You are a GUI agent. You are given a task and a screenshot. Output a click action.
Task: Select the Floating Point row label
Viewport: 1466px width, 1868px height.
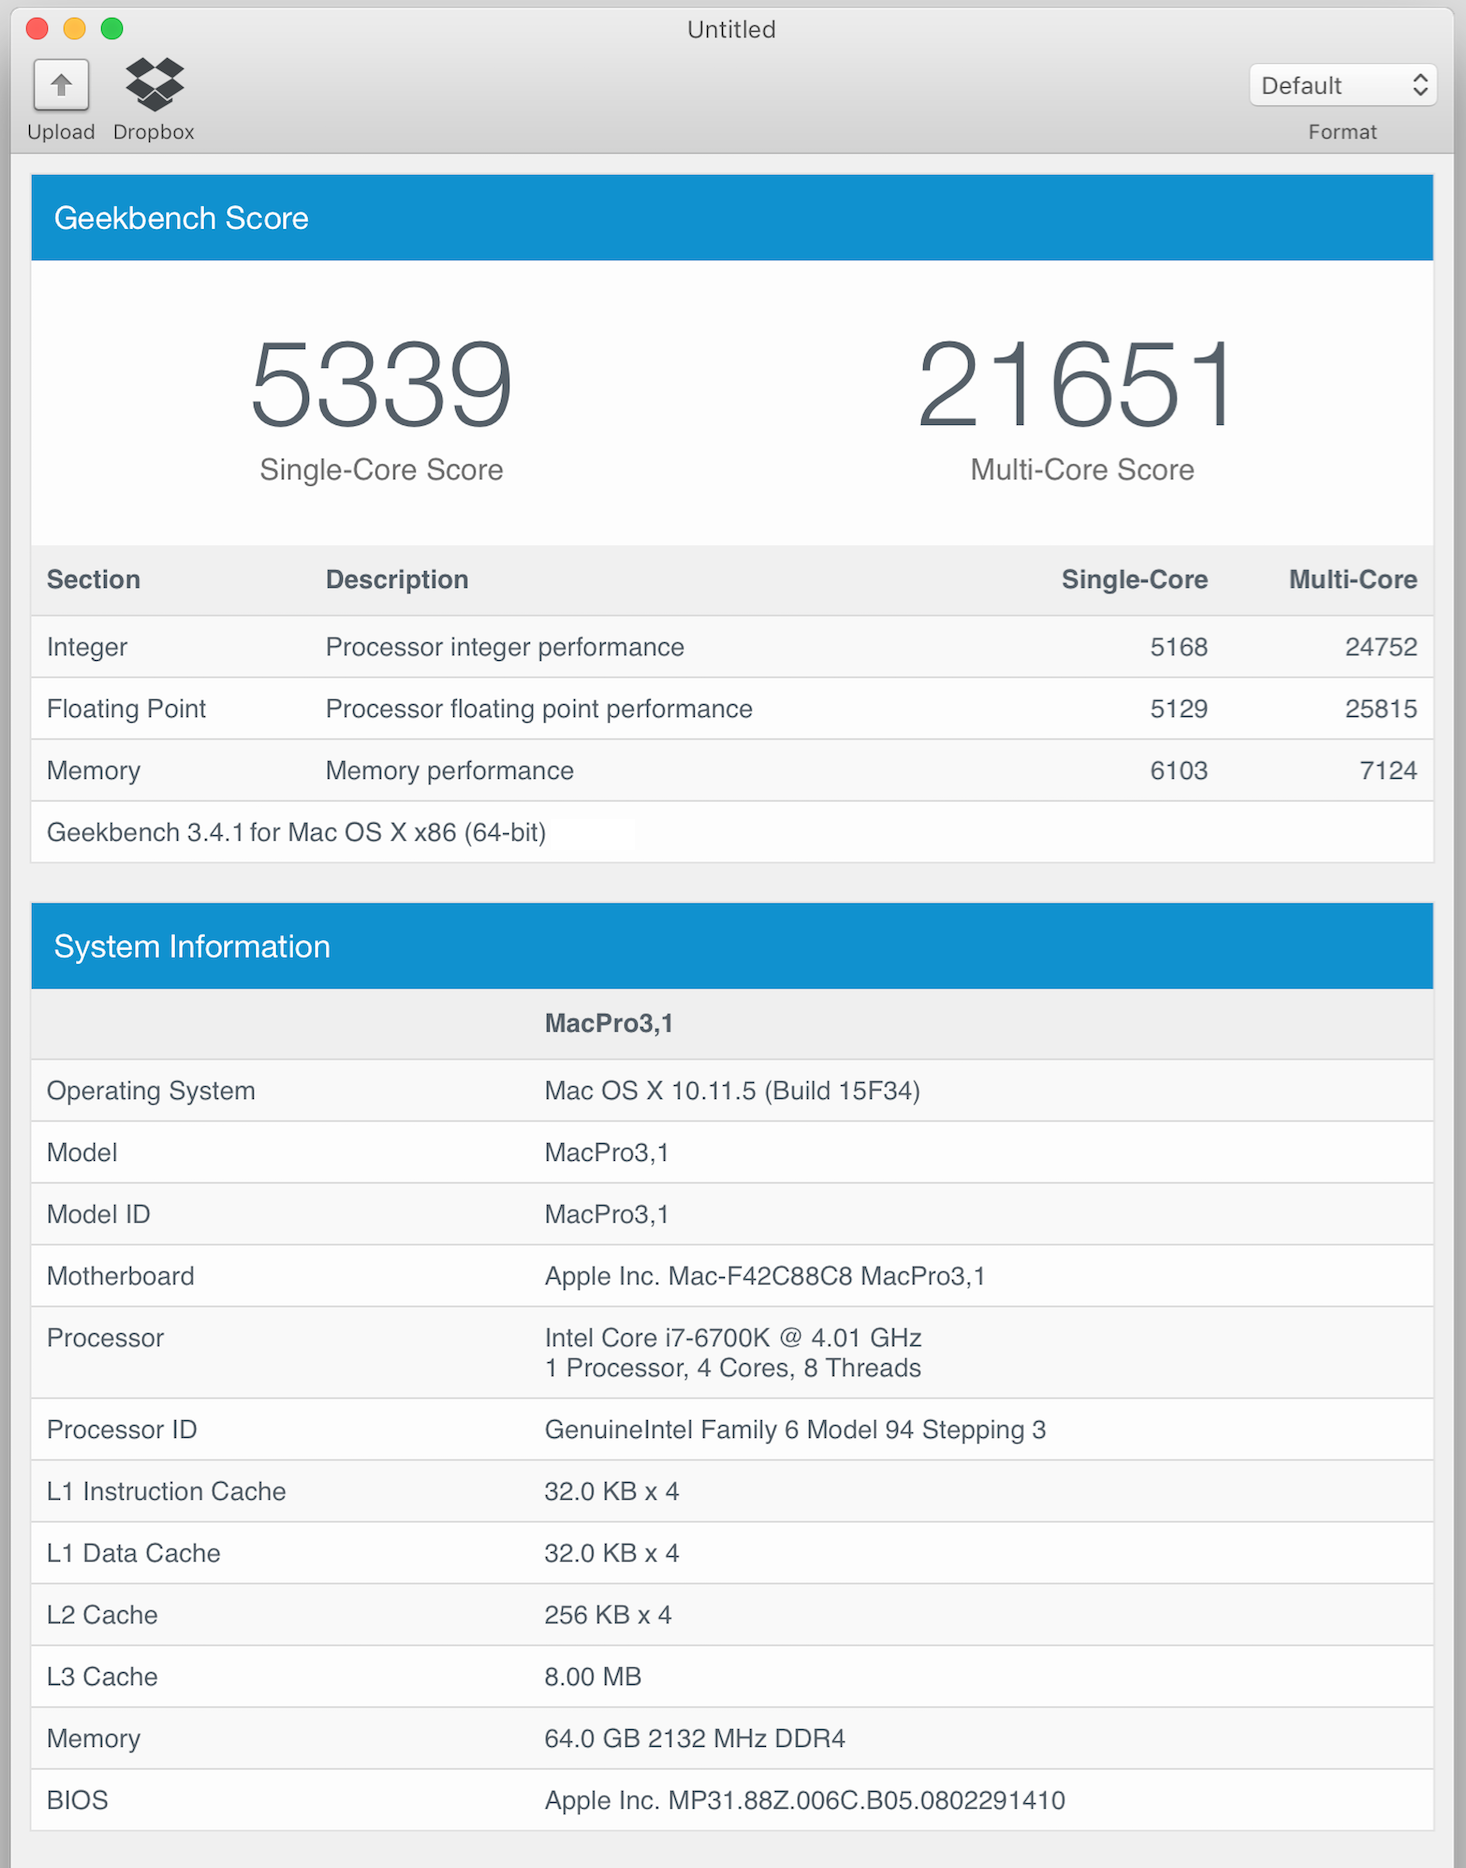[x=126, y=709]
